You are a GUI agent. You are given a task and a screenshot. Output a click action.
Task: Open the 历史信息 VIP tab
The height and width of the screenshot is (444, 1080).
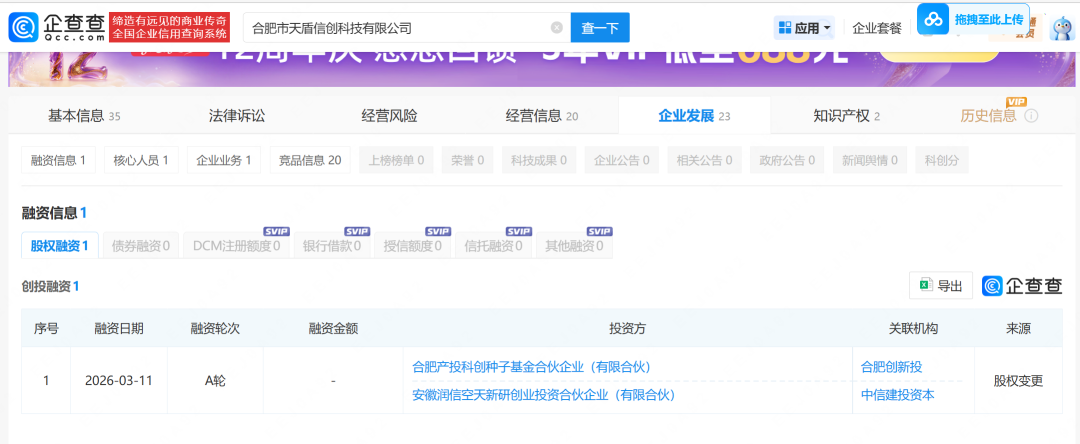[x=988, y=116]
